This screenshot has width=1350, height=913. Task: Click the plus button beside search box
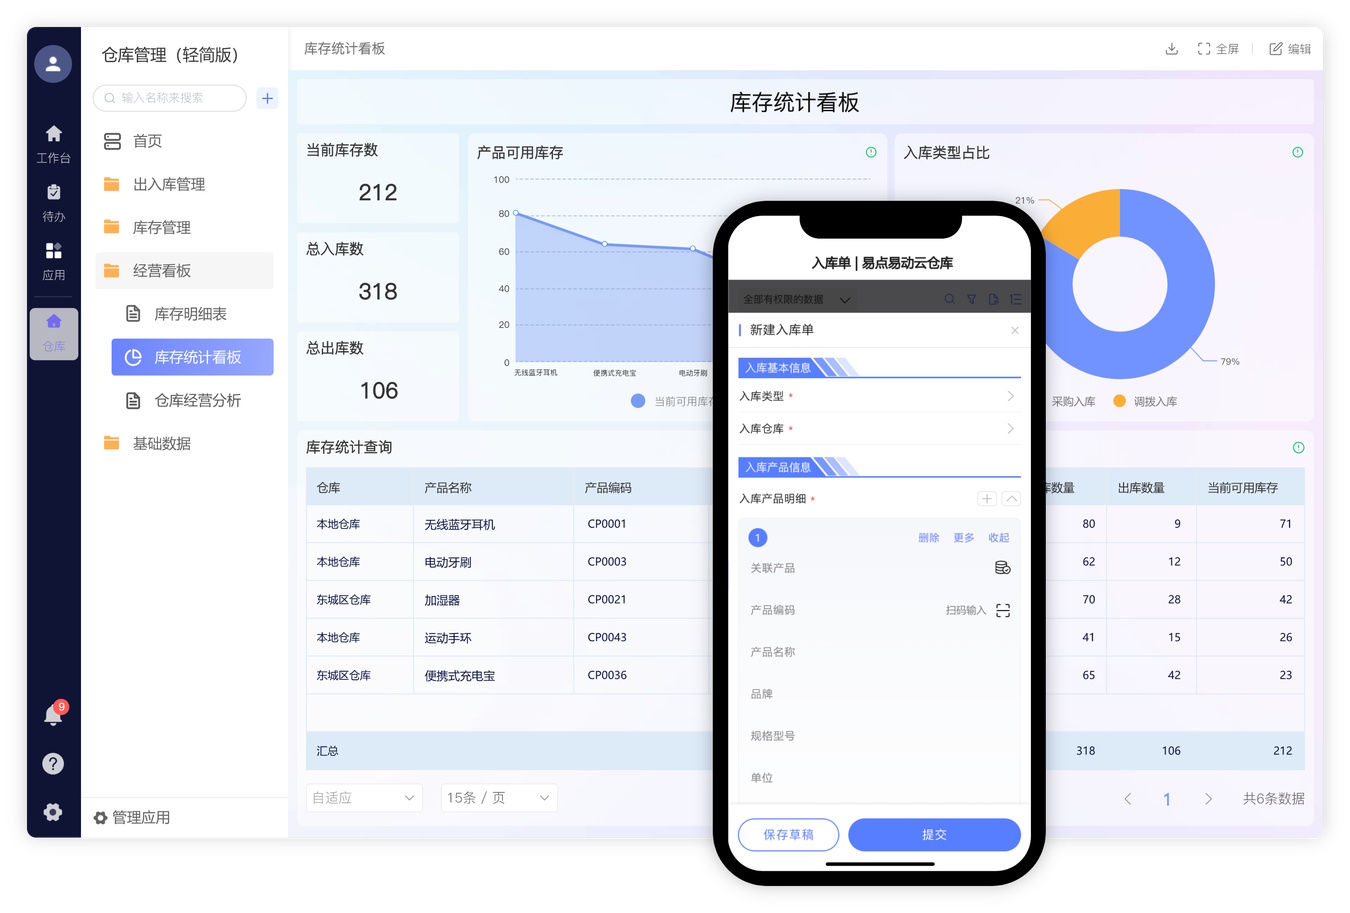coord(267,98)
